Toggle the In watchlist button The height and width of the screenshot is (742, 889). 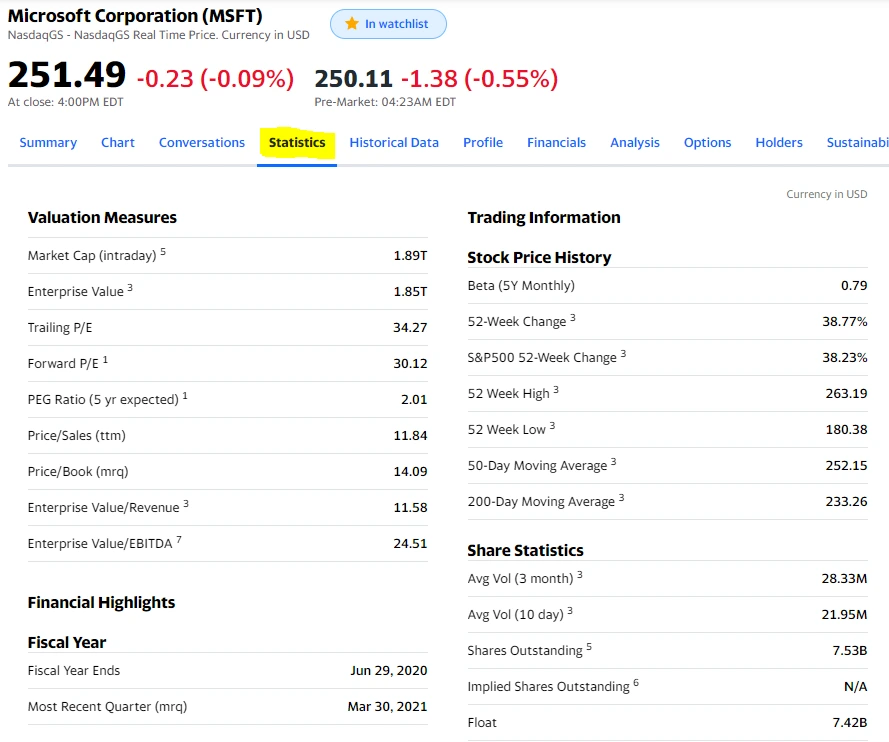(388, 24)
